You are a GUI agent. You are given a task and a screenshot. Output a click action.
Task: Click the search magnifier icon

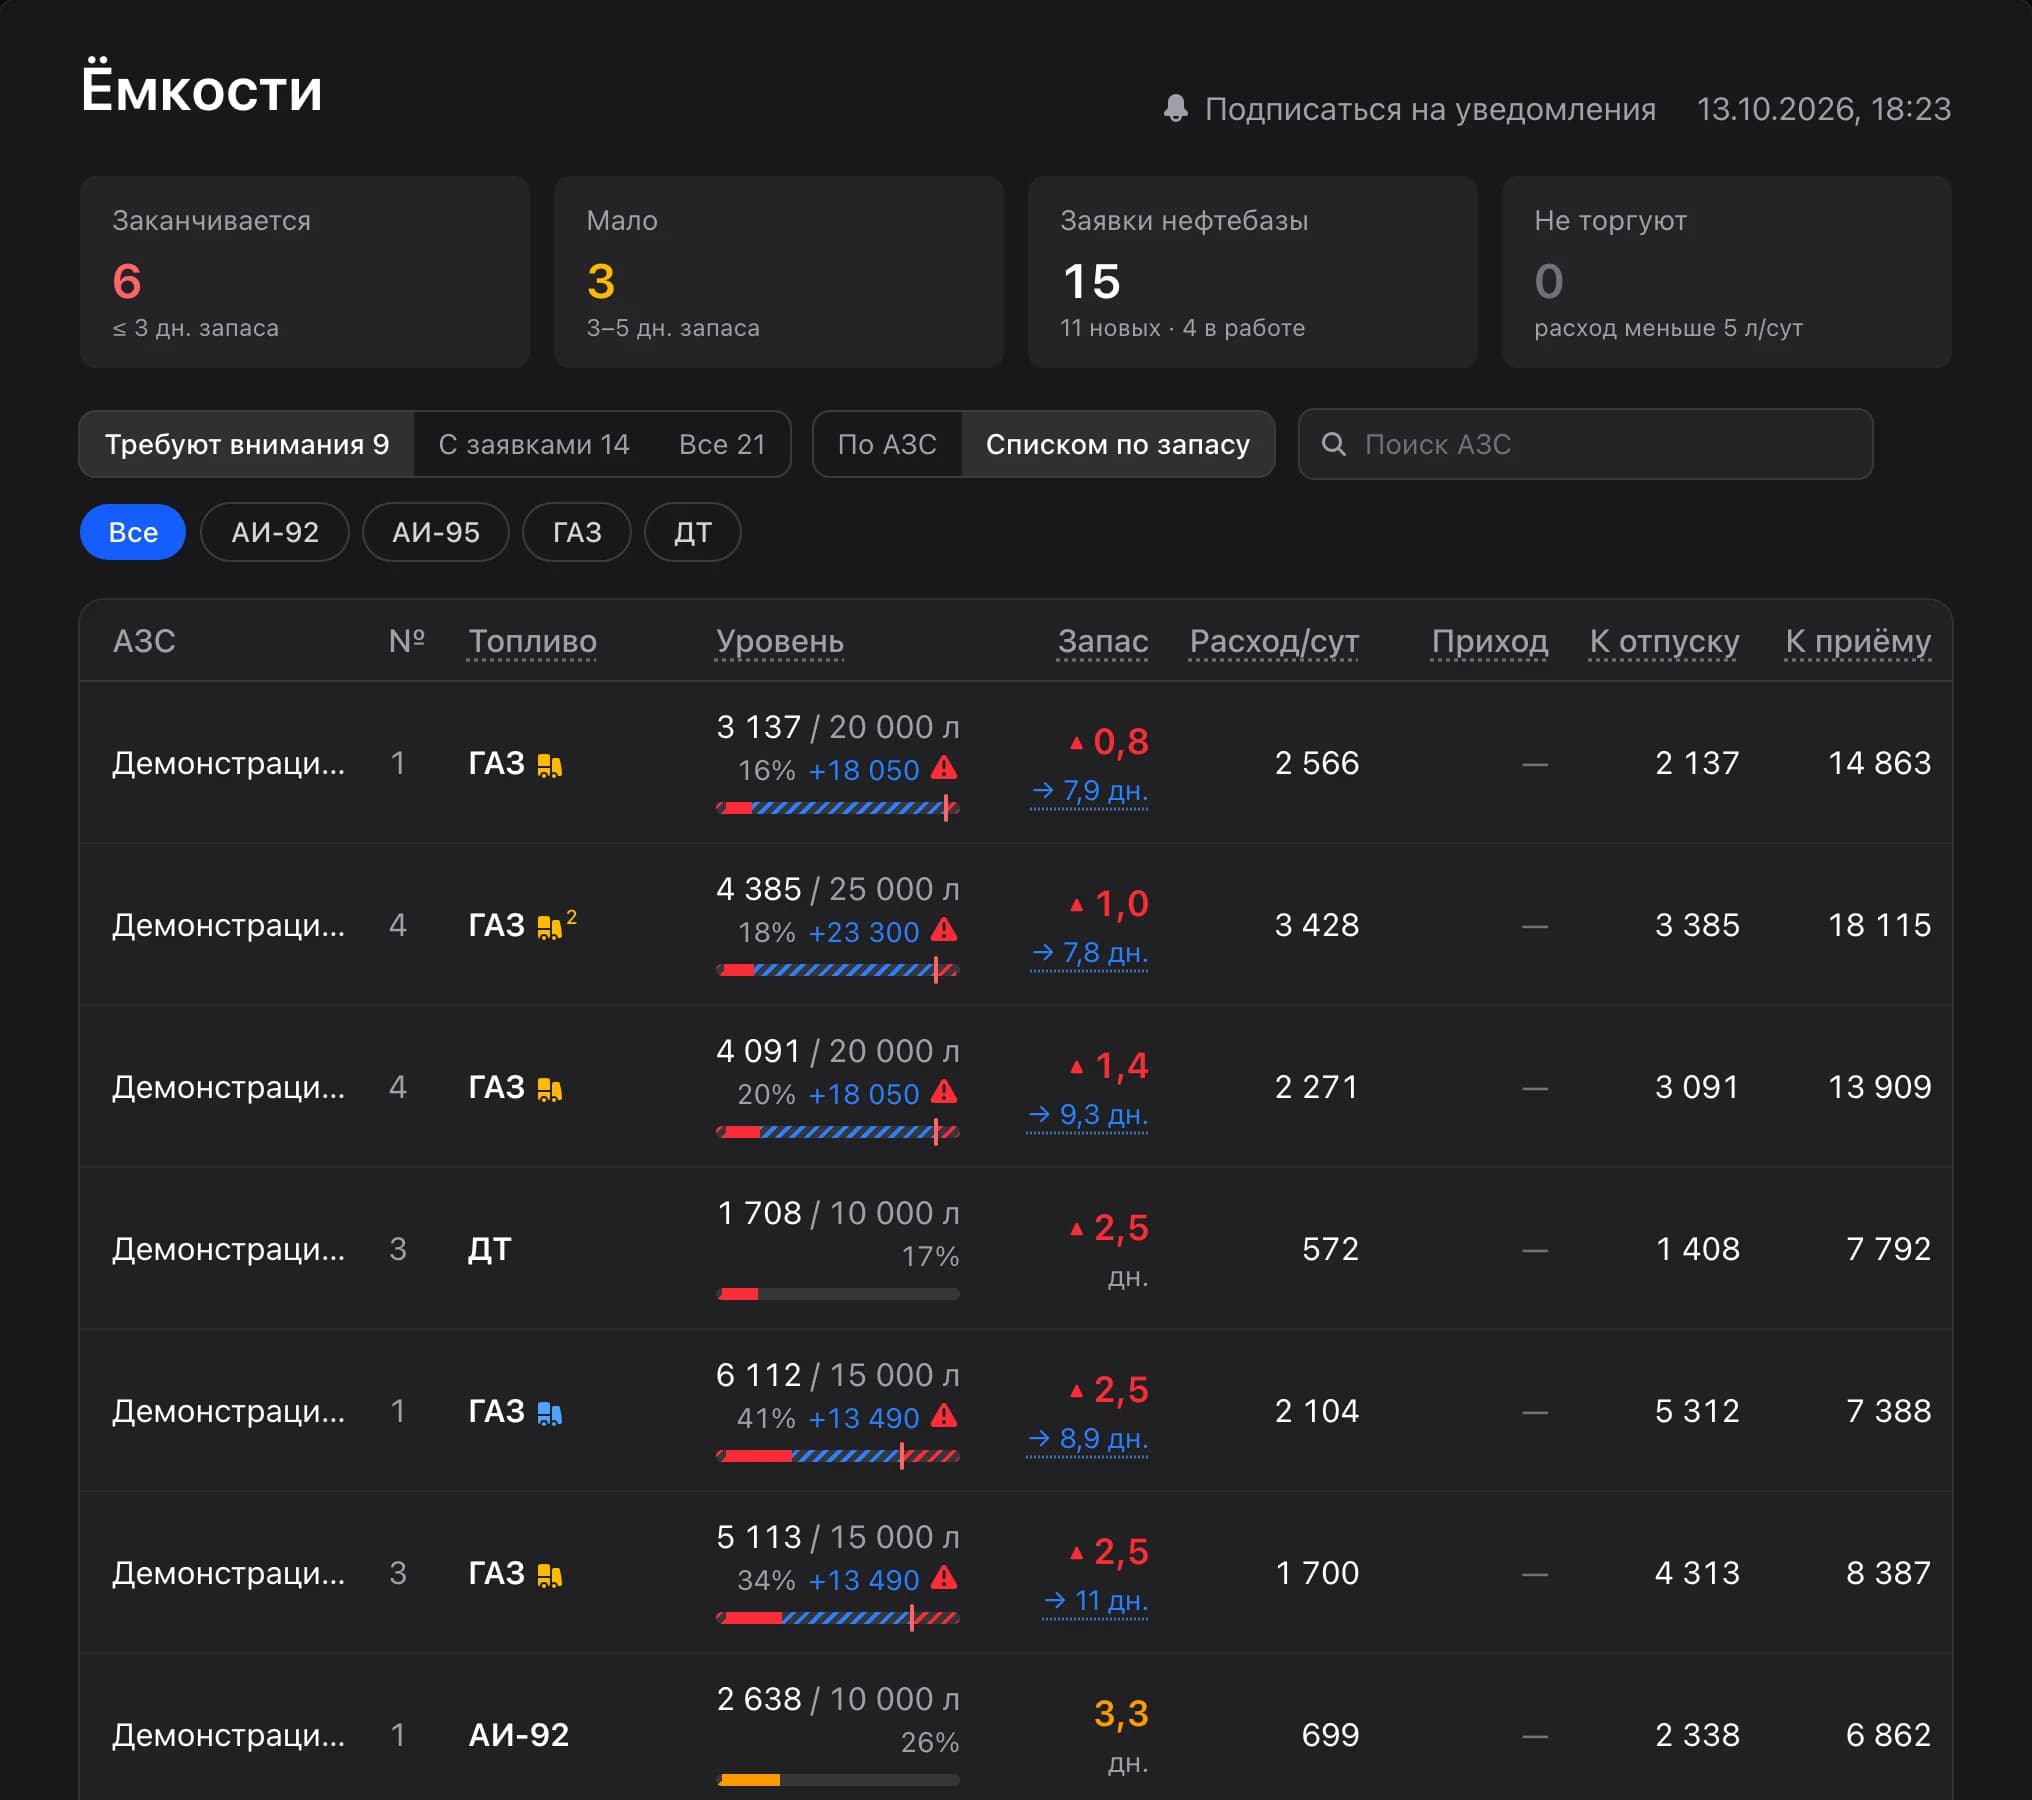1334,444
